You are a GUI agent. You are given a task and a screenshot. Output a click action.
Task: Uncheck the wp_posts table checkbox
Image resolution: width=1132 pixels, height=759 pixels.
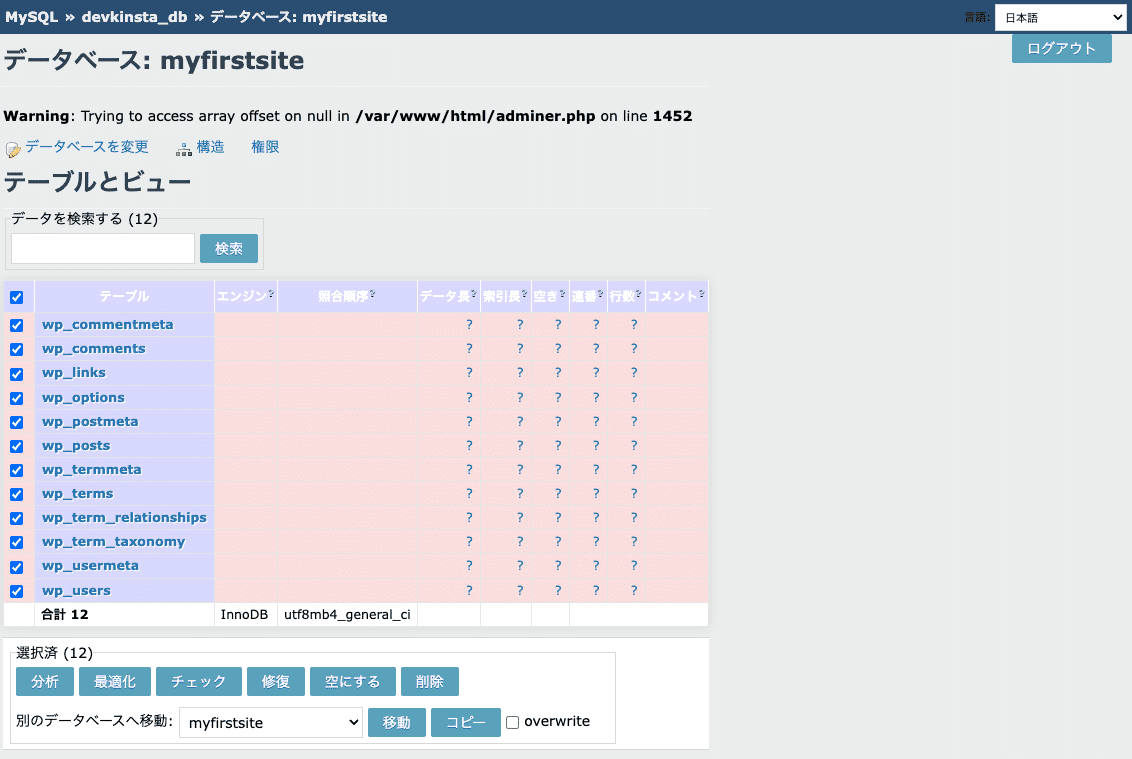(x=16, y=446)
